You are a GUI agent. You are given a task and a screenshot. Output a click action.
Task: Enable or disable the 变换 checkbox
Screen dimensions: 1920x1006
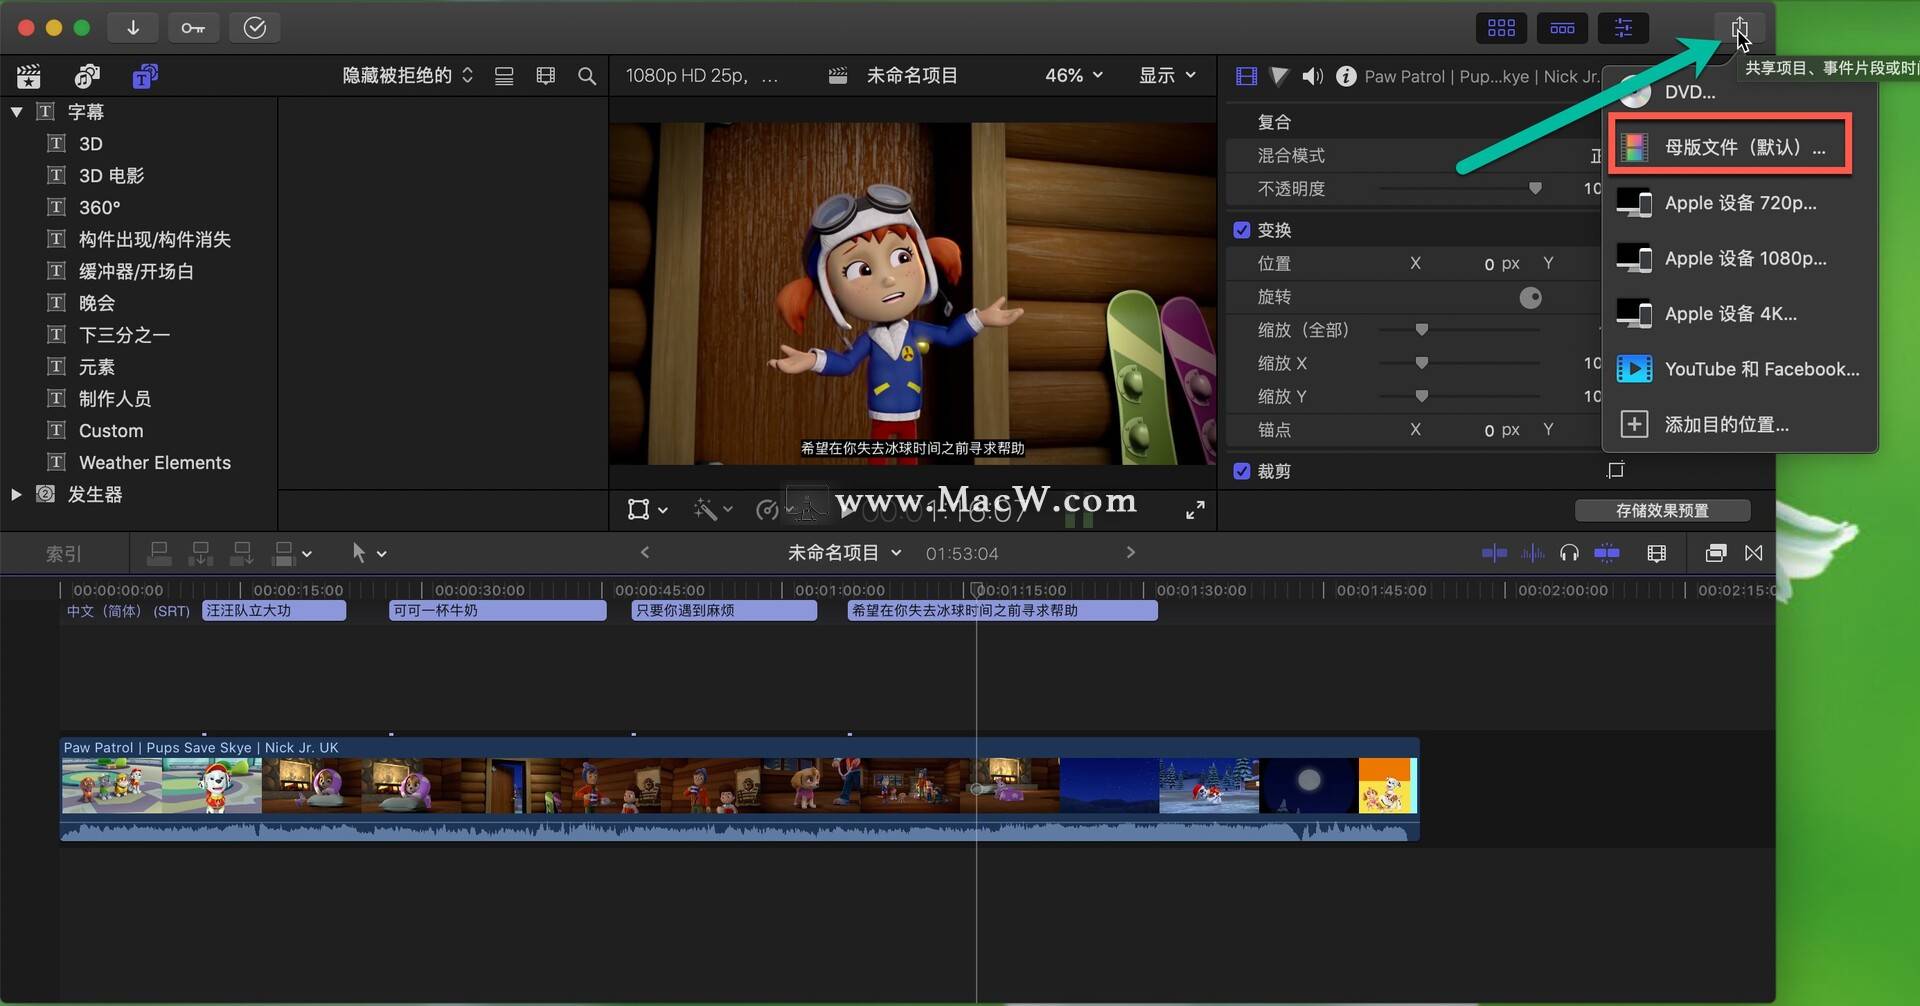pyautogui.click(x=1242, y=230)
